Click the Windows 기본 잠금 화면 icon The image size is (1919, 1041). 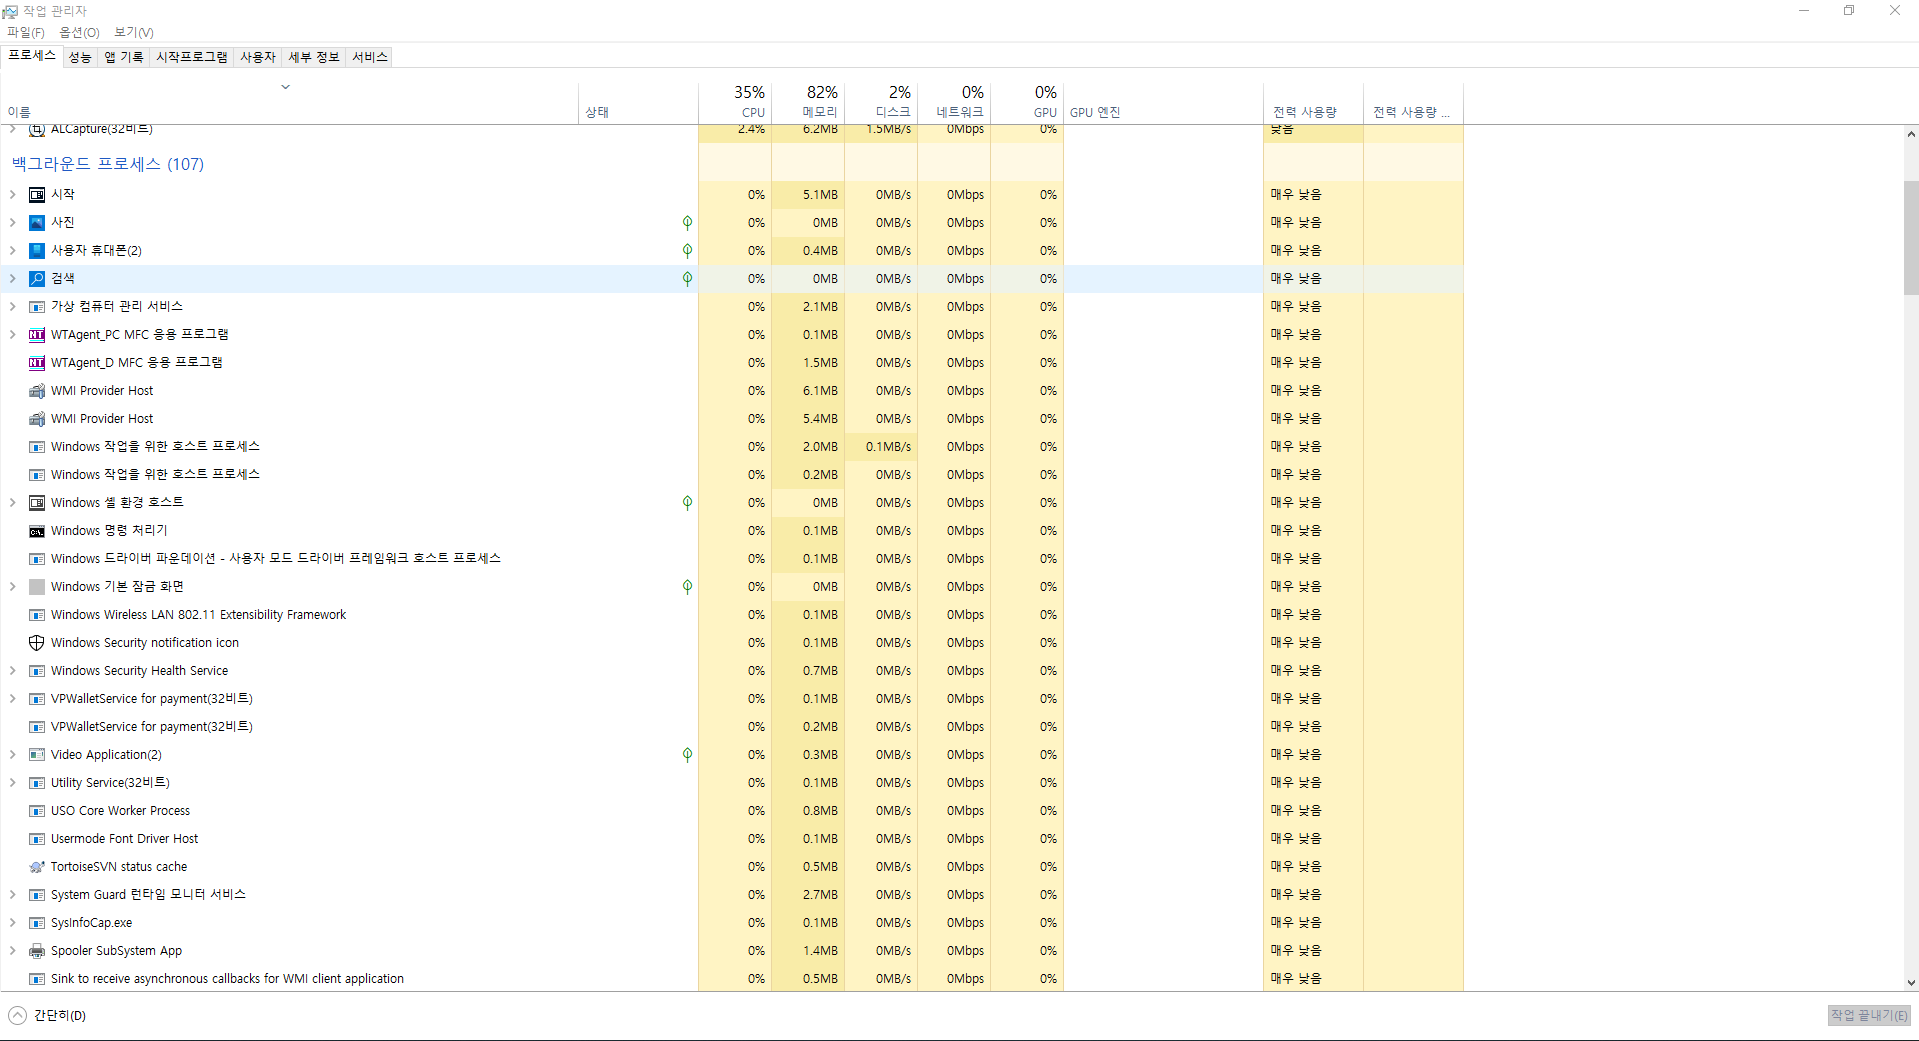[37, 587]
